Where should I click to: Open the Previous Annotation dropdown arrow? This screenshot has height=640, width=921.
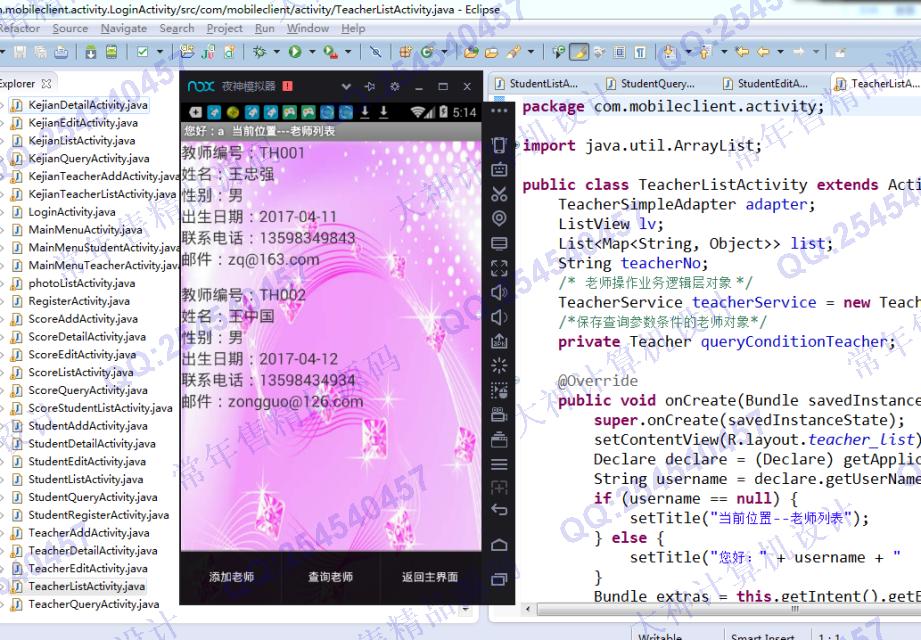(724, 52)
